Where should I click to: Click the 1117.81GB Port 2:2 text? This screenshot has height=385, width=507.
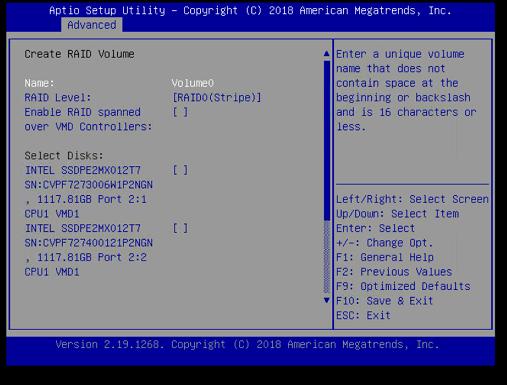coord(92,257)
